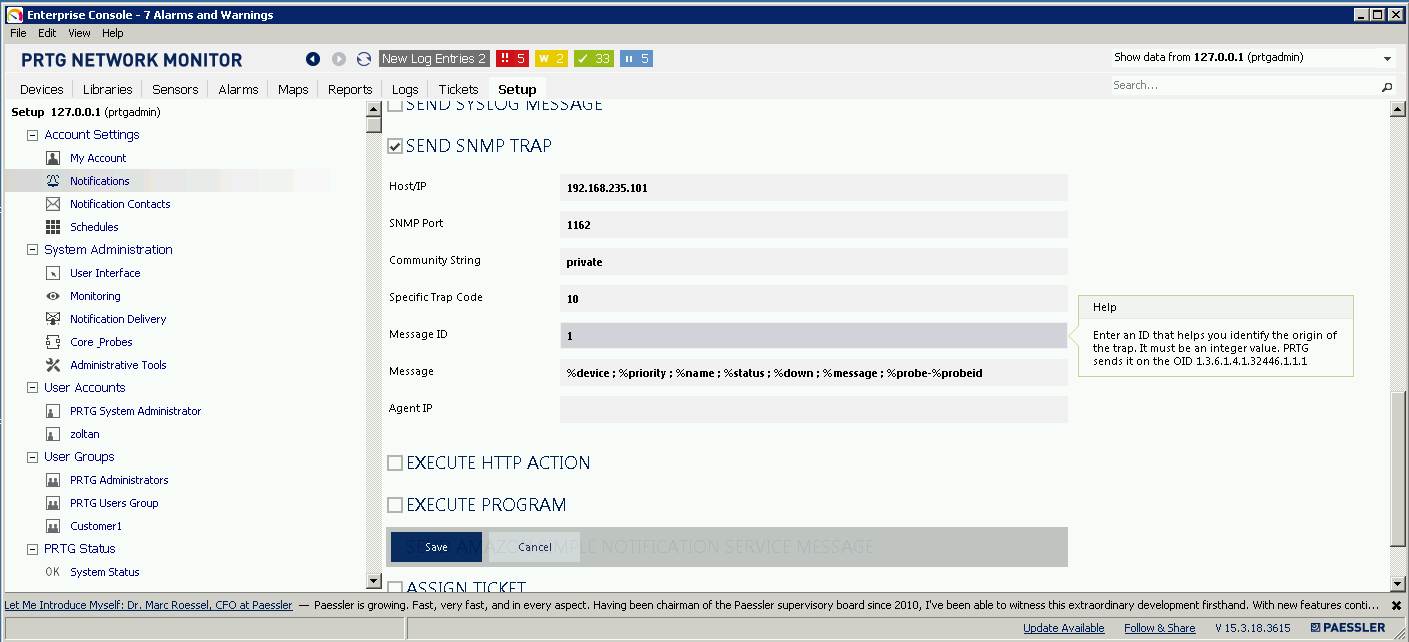Screen dimensions: 1409x642
Task: Click the Host/IP input field
Action: (814, 187)
